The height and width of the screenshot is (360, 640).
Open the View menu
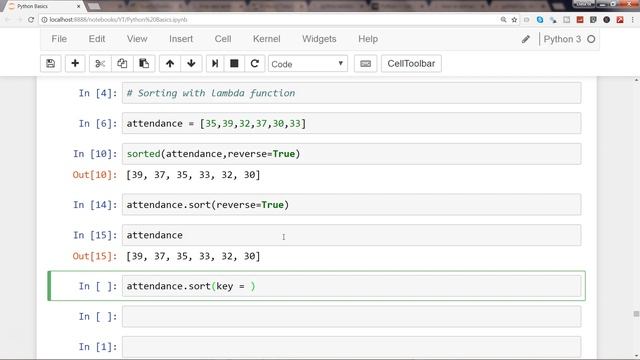pyautogui.click(x=137, y=39)
